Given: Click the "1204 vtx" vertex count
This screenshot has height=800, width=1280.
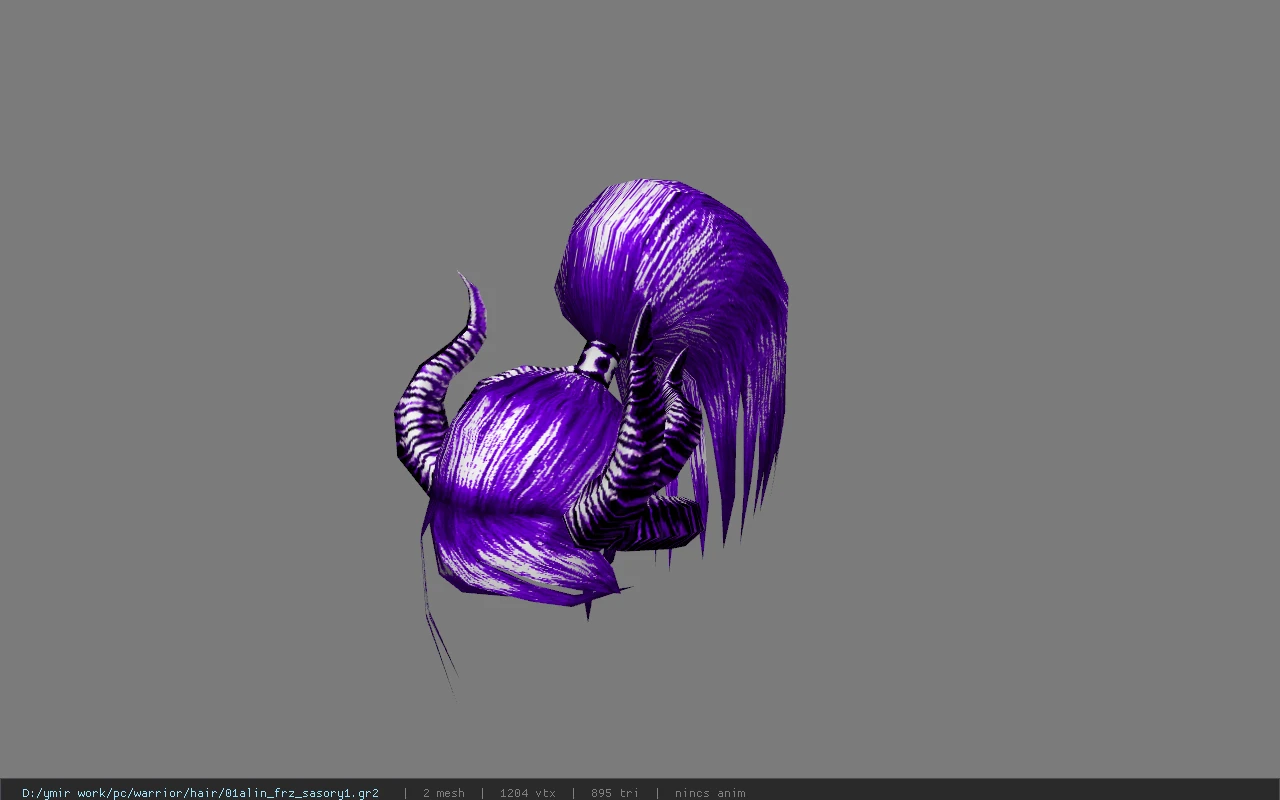Looking at the screenshot, I should [527, 793].
